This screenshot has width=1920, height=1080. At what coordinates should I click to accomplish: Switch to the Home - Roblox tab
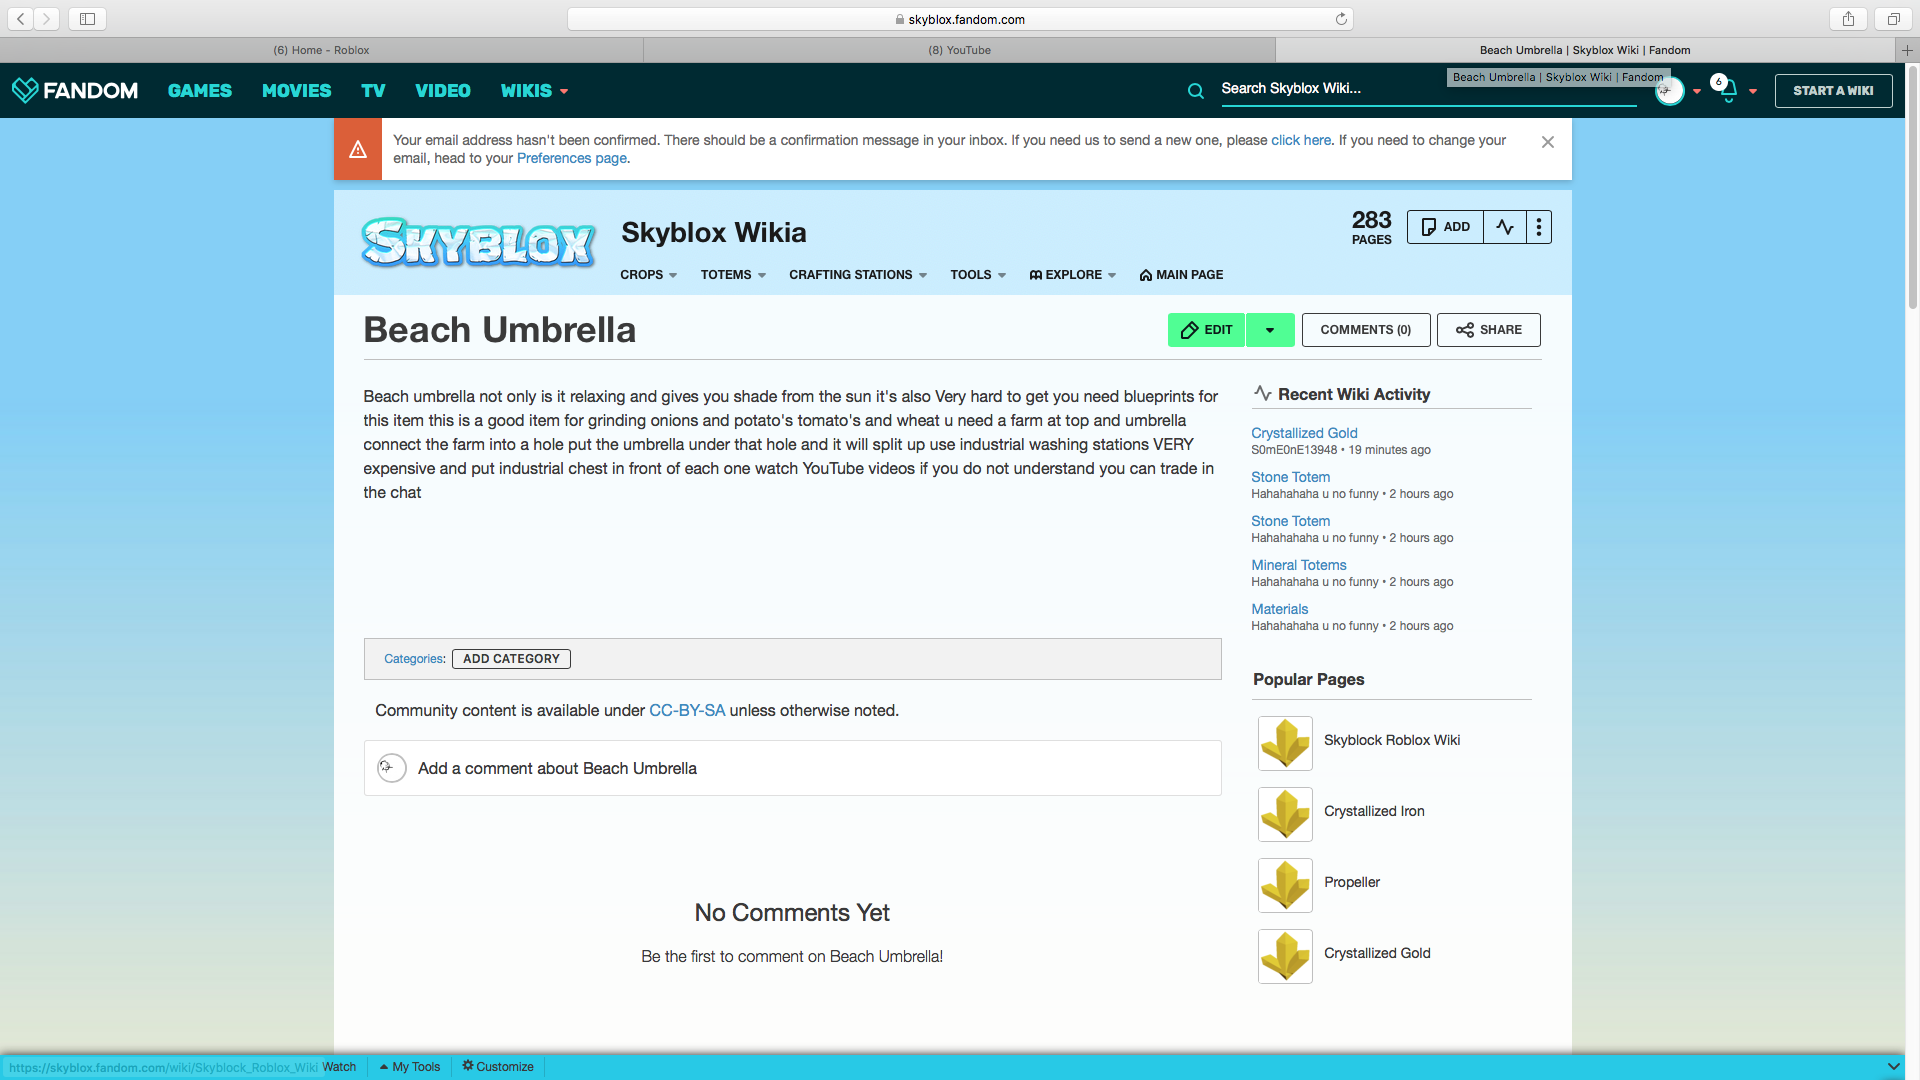(x=321, y=50)
